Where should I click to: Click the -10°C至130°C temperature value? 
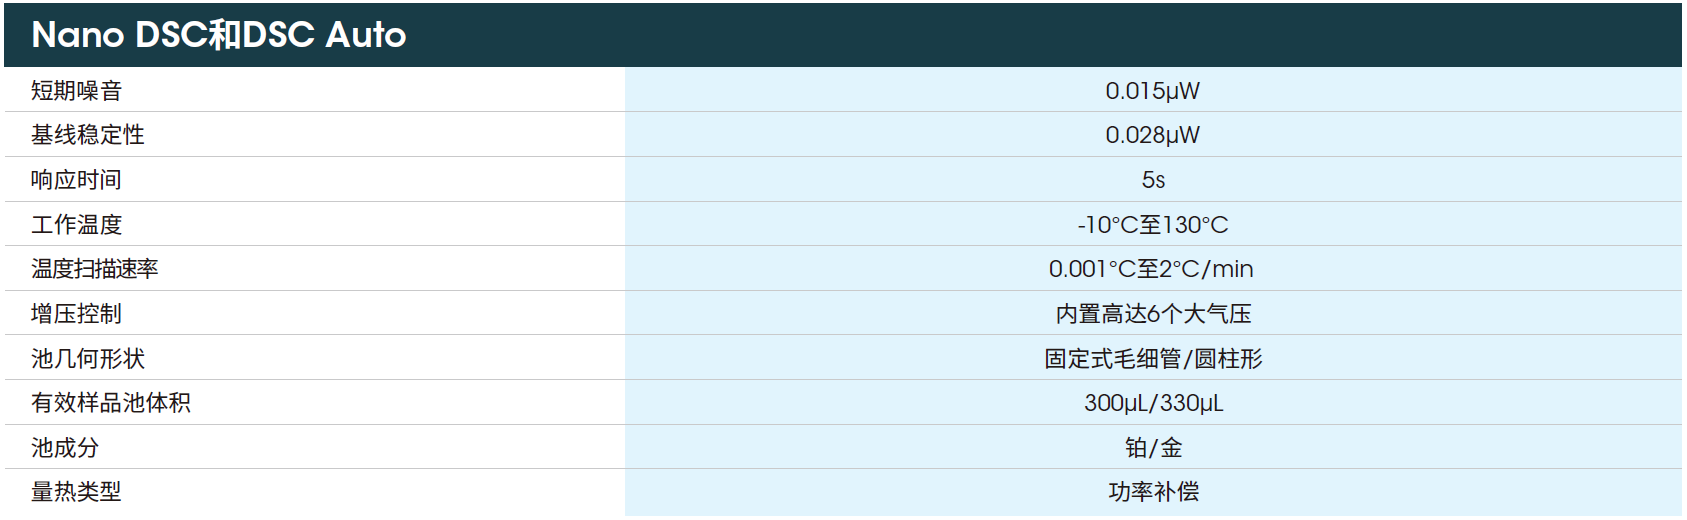point(1152,225)
